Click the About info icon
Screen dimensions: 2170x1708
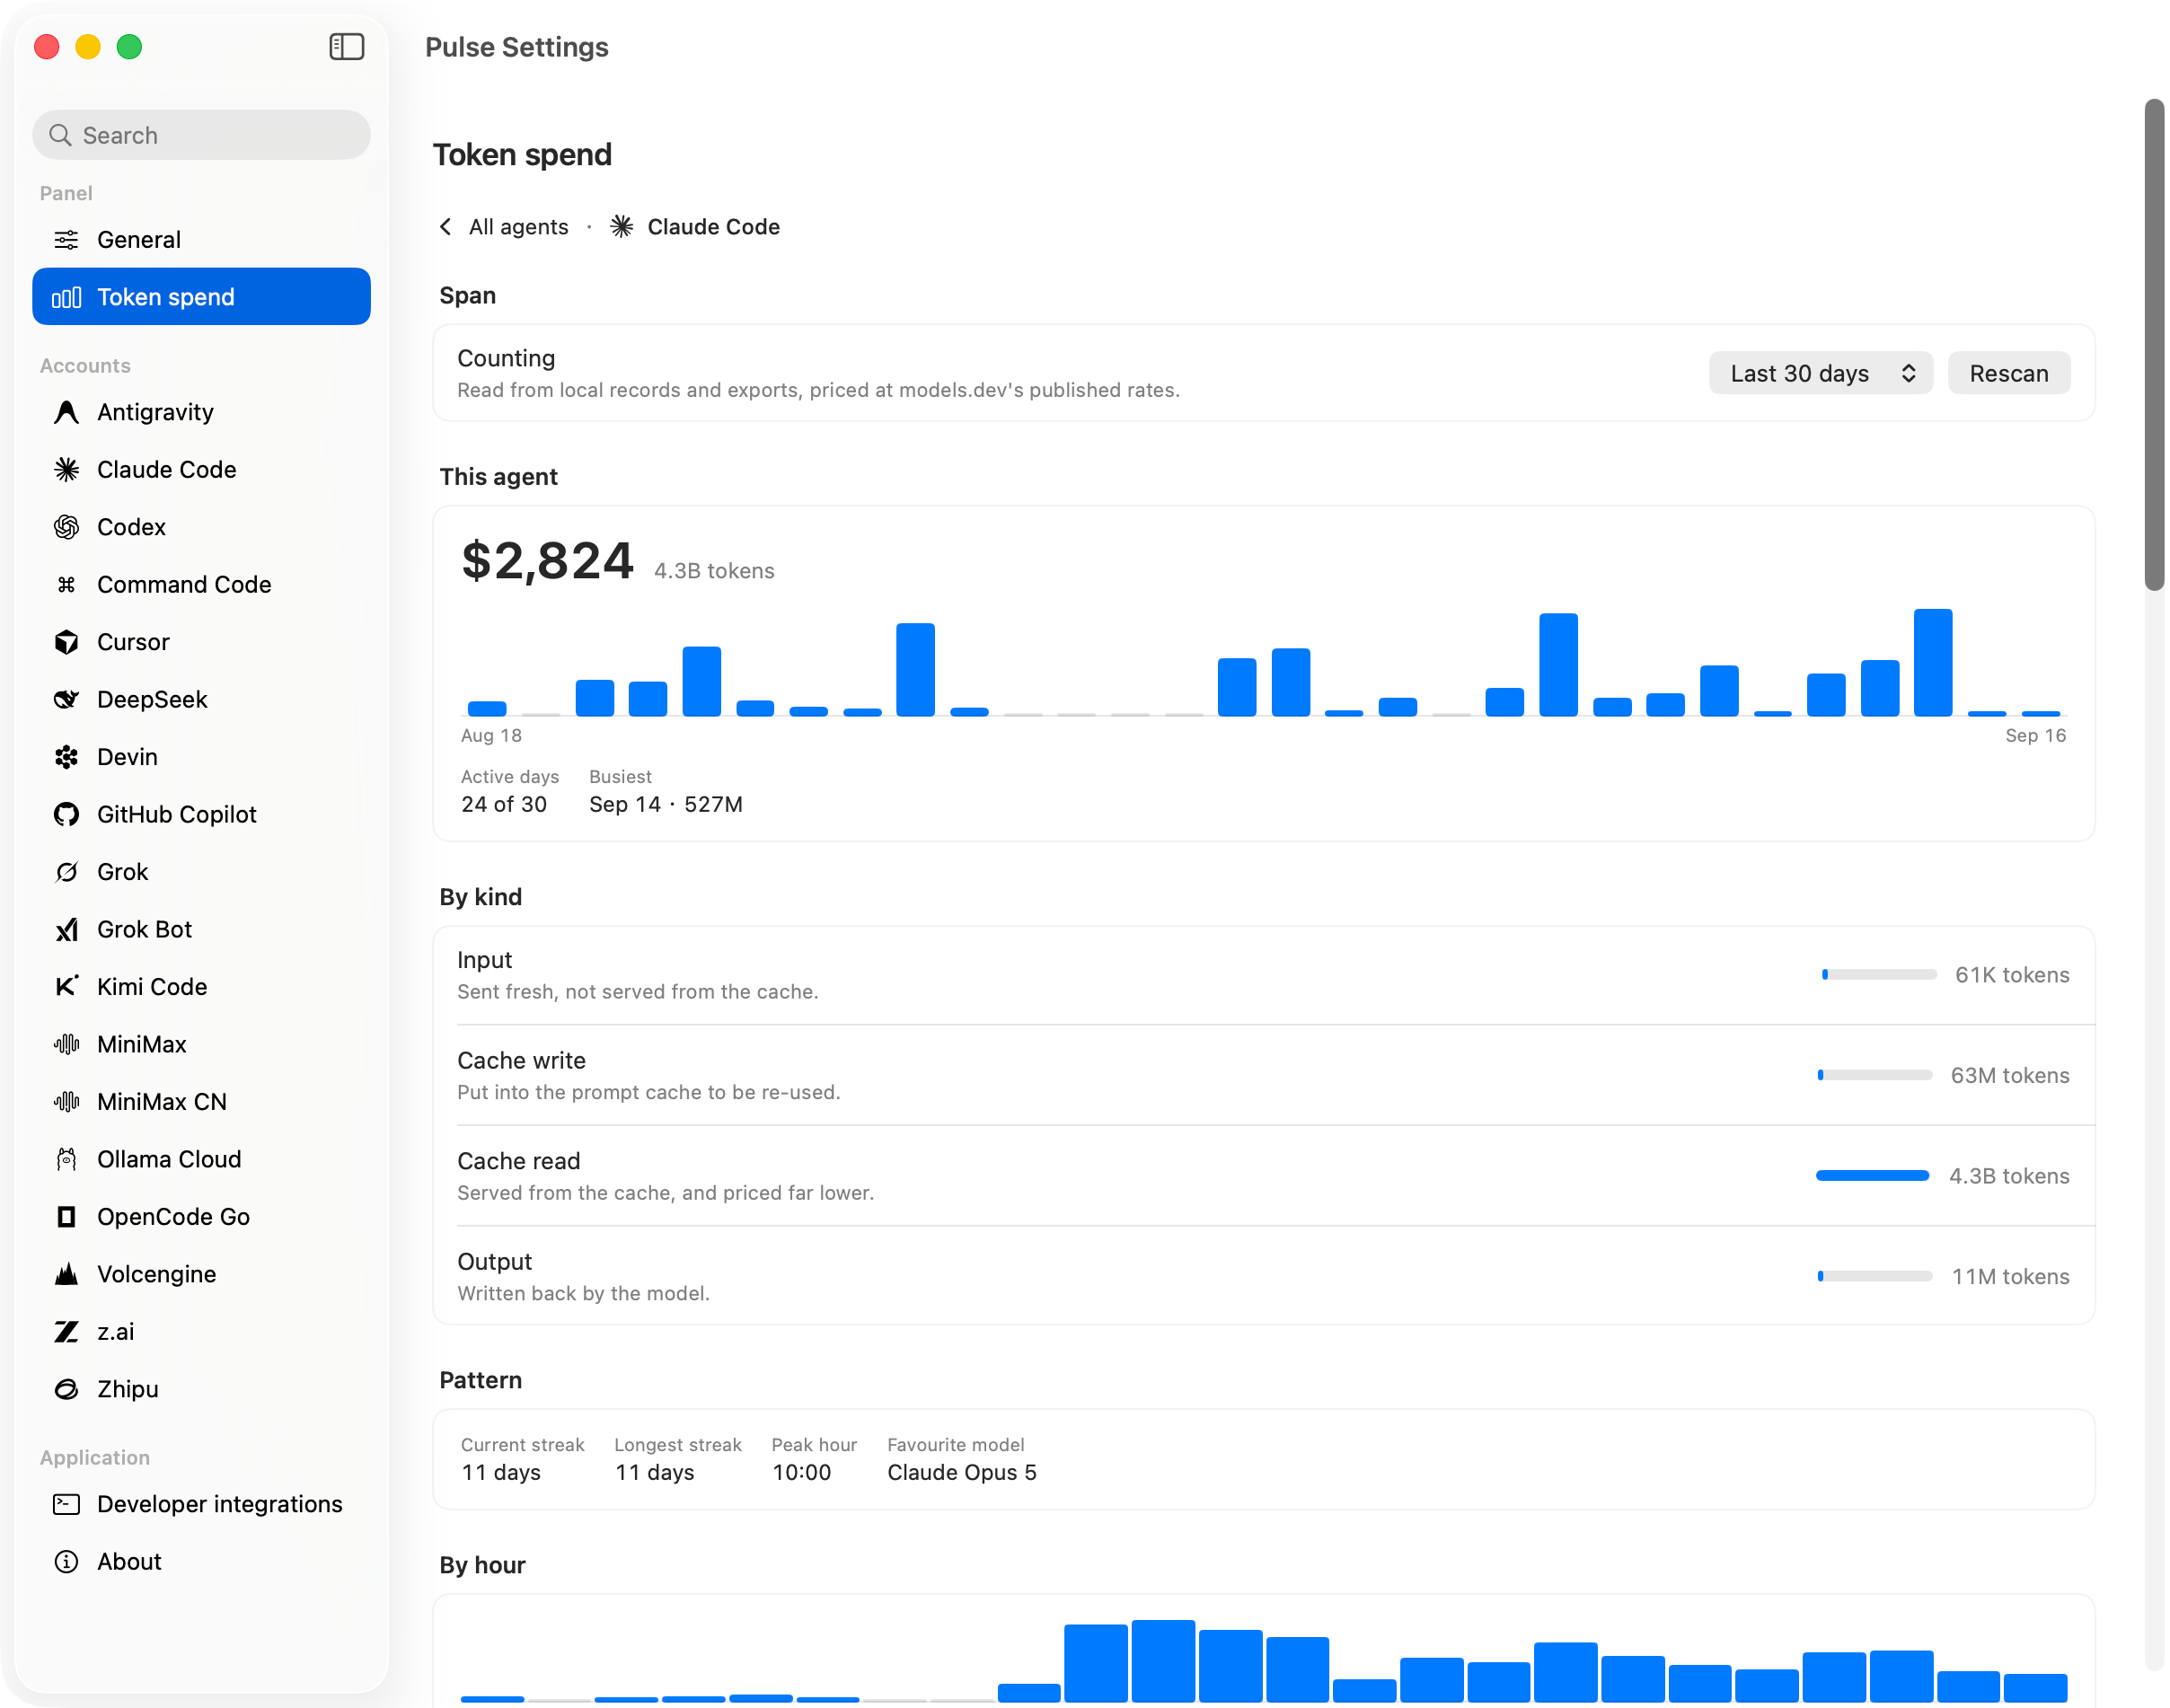[66, 1562]
